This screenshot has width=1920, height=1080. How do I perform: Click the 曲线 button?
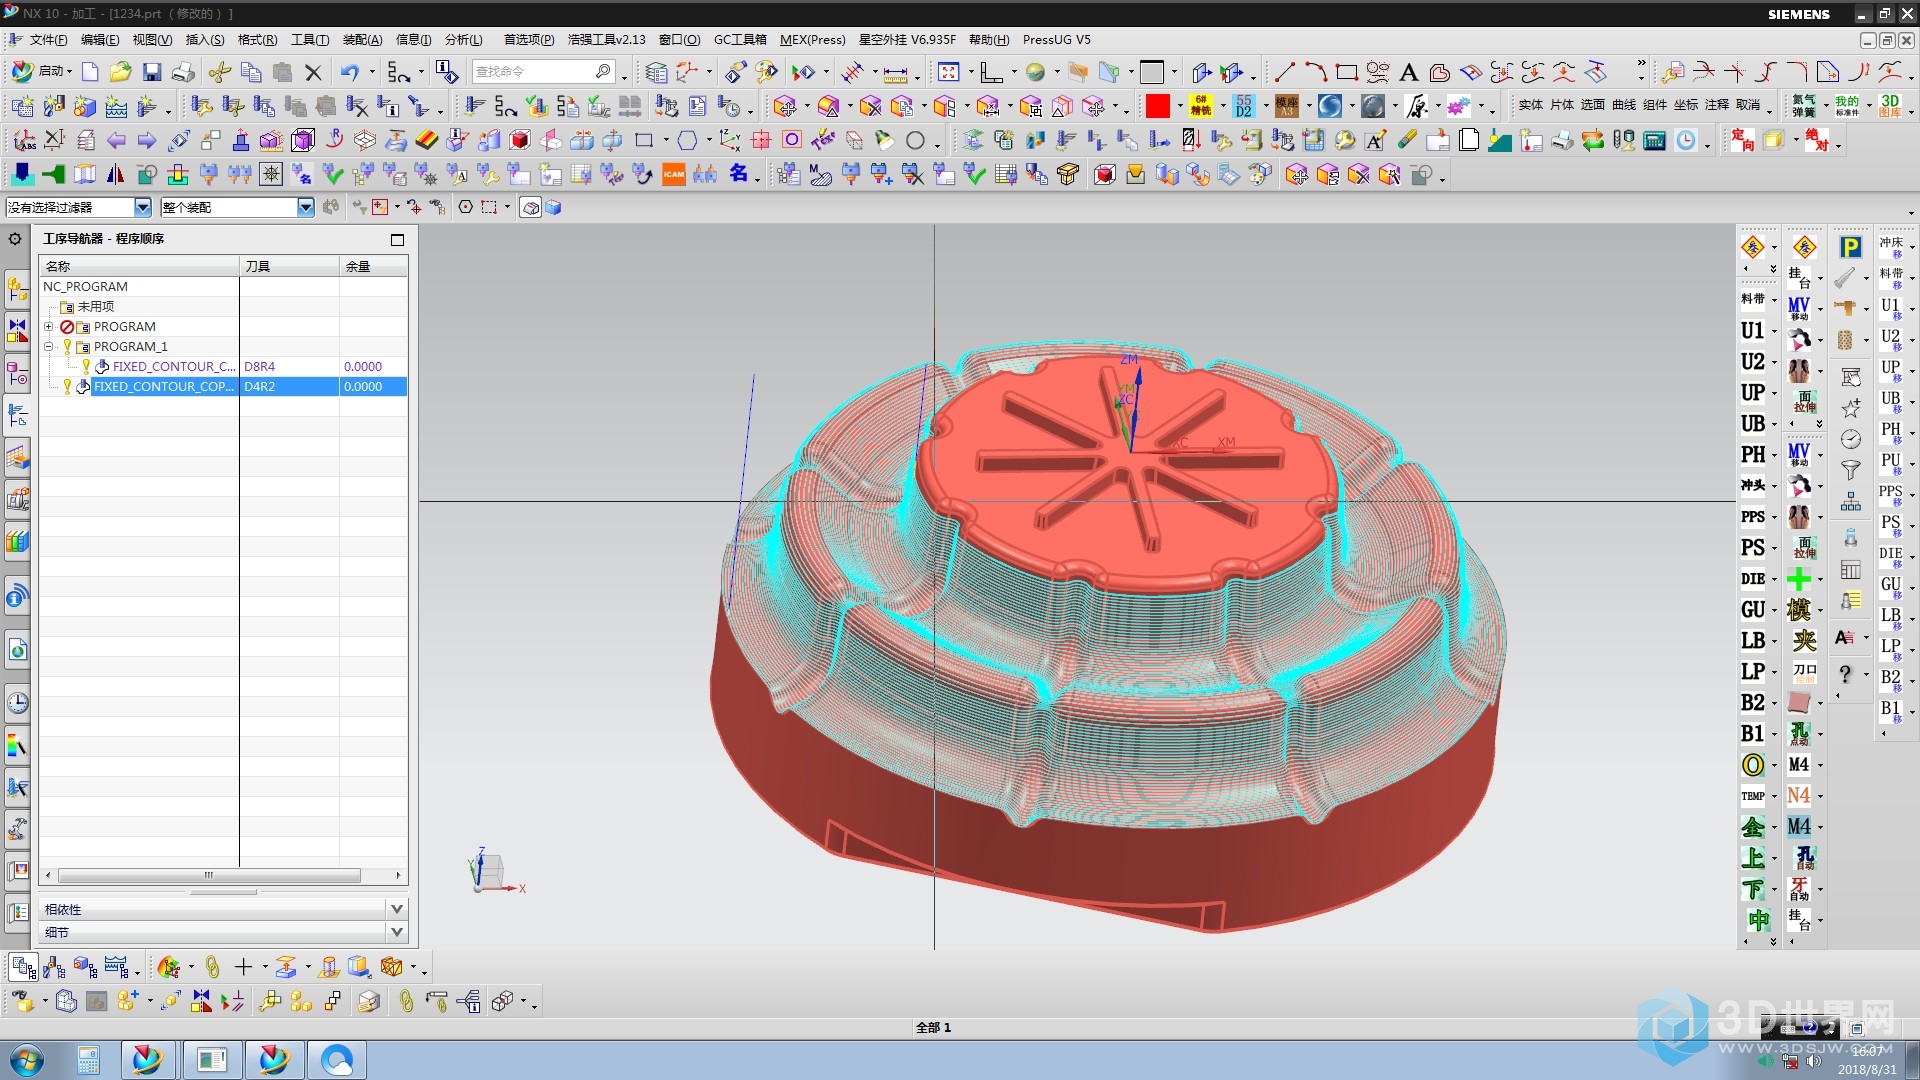pyautogui.click(x=1624, y=105)
